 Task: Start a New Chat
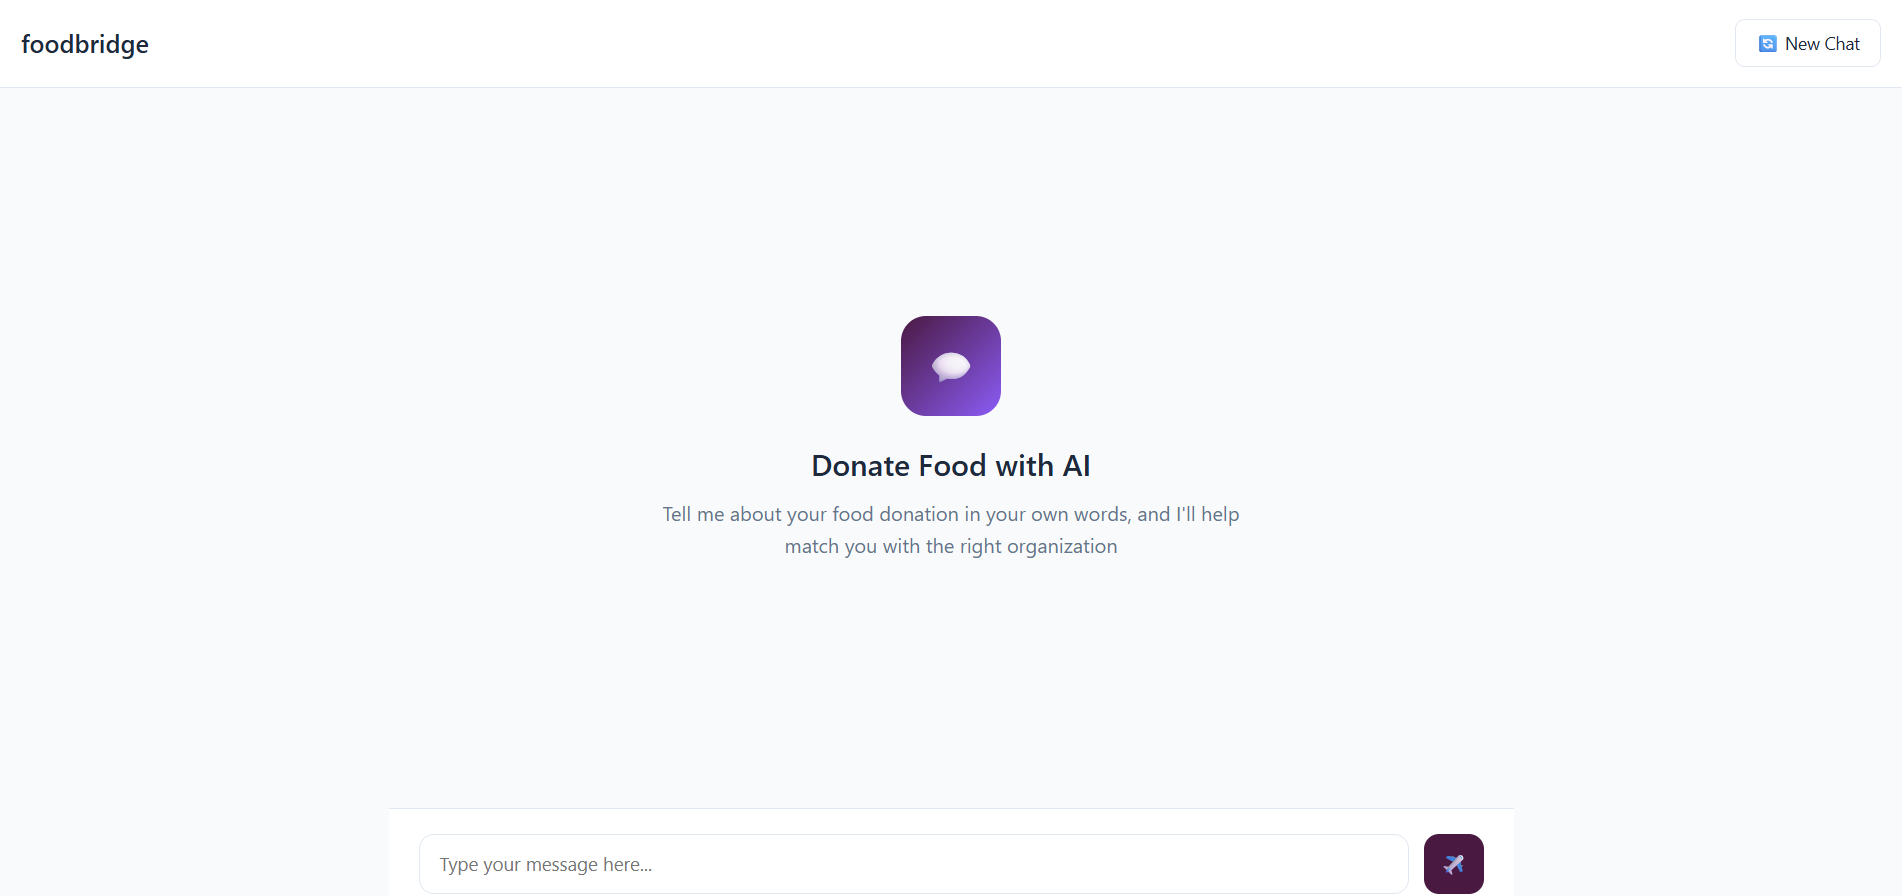click(1807, 44)
